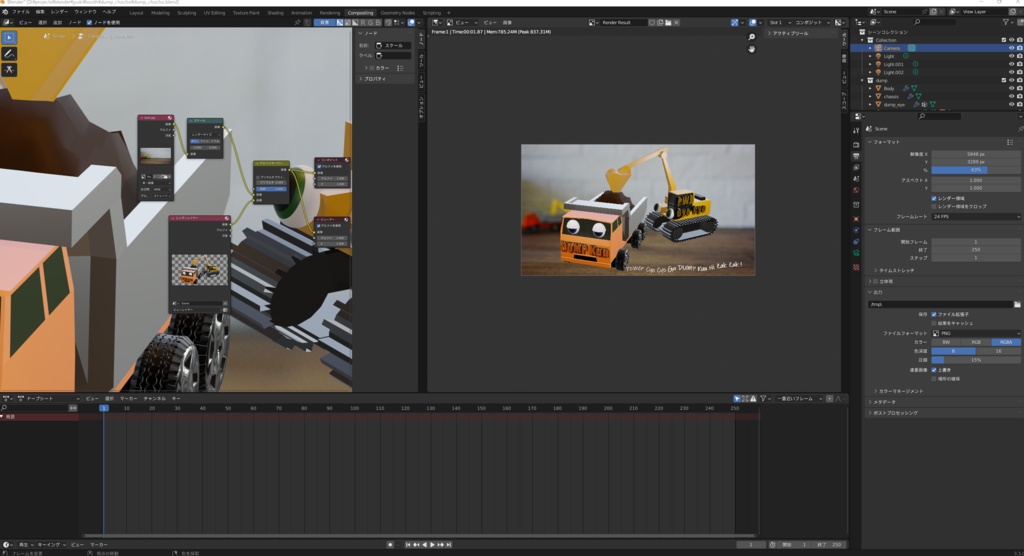Open the Output properties tab icon
The height and width of the screenshot is (556, 1024).
pyautogui.click(x=856, y=156)
